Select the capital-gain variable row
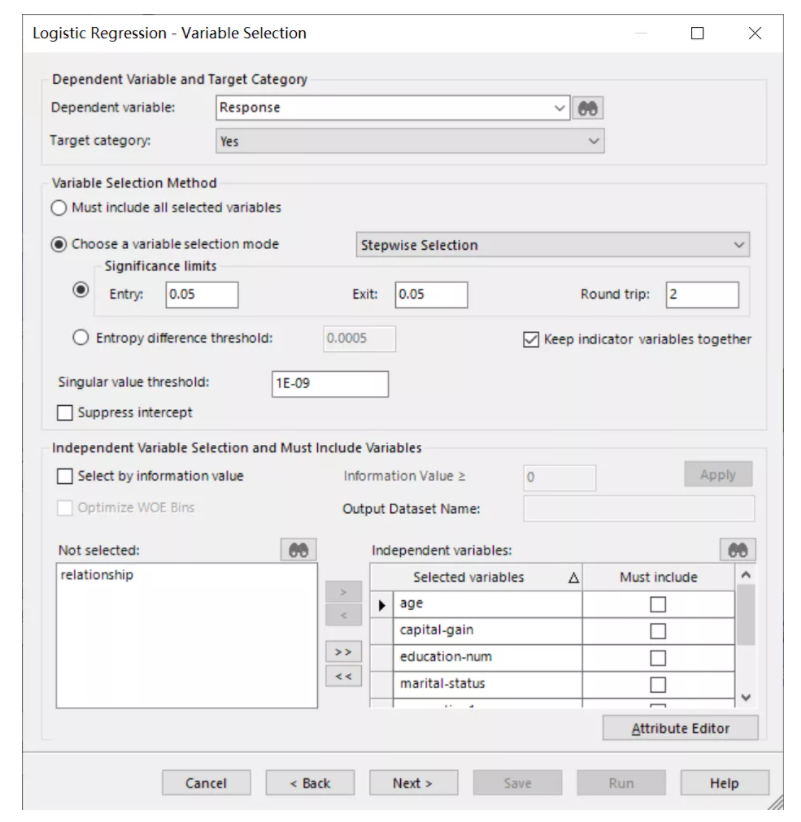The height and width of the screenshot is (822, 801). tap(488, 631)
